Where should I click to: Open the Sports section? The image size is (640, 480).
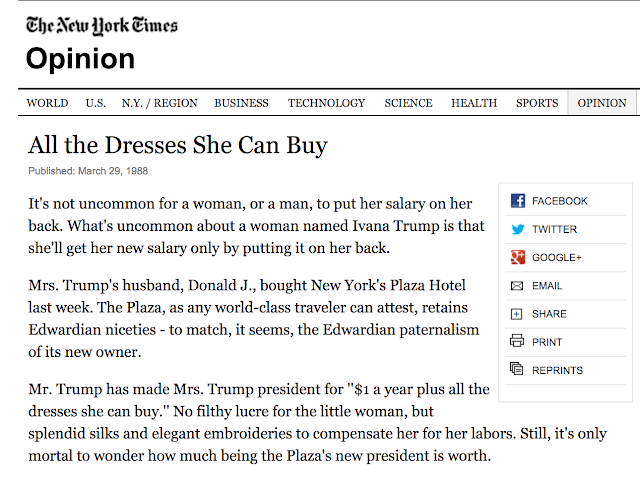537,103
